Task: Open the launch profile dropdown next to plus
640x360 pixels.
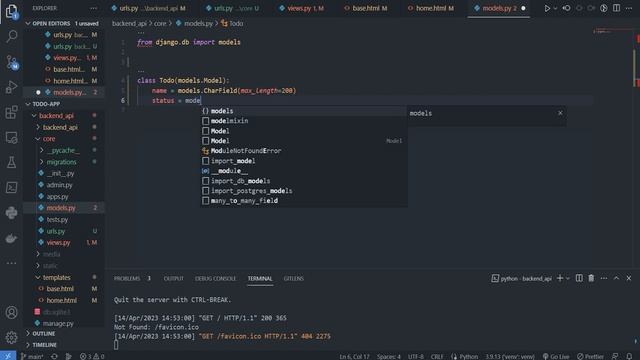Action: pyautogui.click(x=568, y=278)
